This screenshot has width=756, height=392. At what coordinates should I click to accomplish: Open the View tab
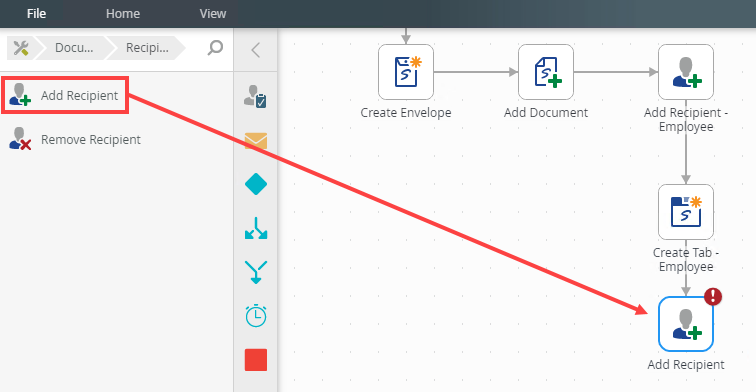213,14
